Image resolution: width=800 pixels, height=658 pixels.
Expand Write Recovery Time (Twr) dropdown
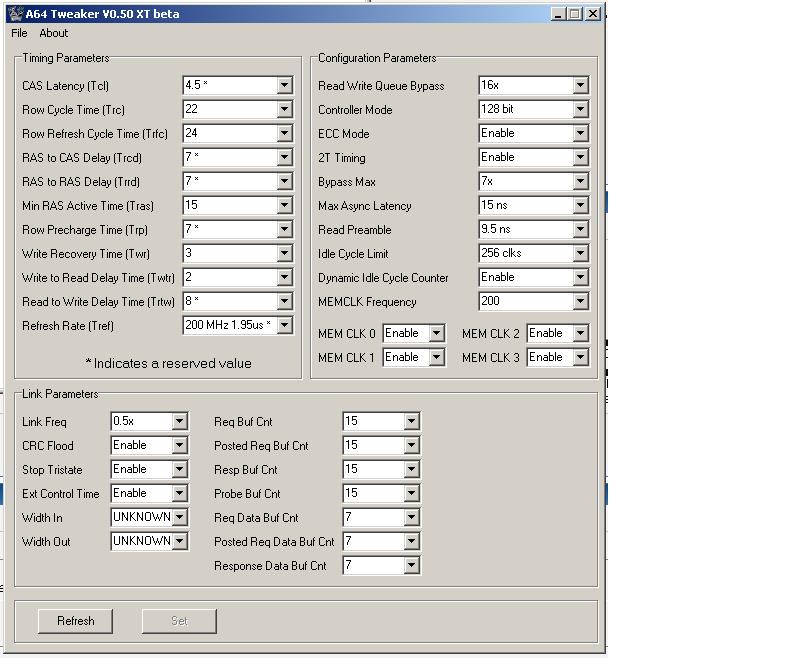[285, 253]
